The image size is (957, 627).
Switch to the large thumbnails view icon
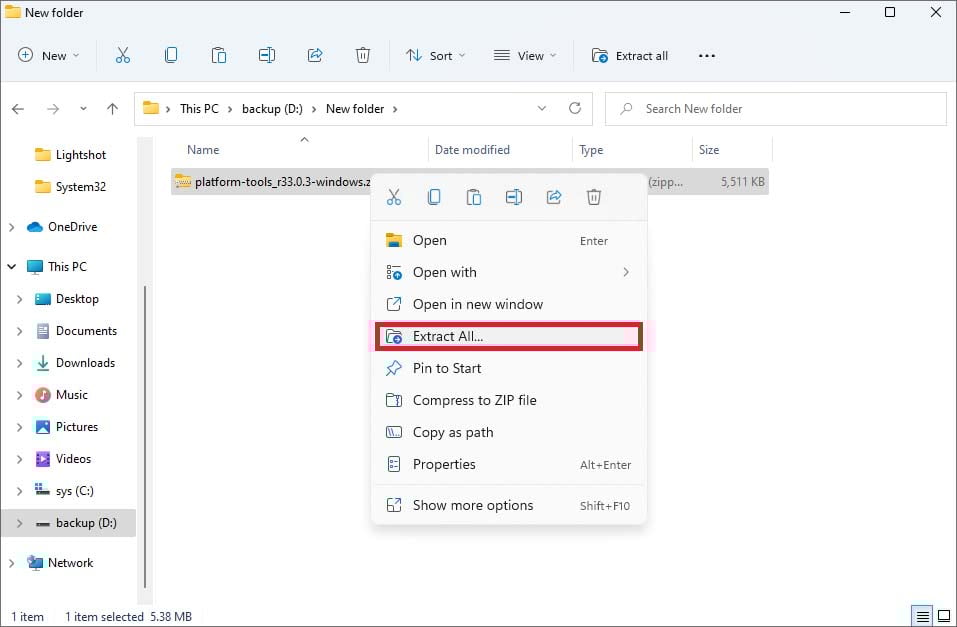(944, 616)
